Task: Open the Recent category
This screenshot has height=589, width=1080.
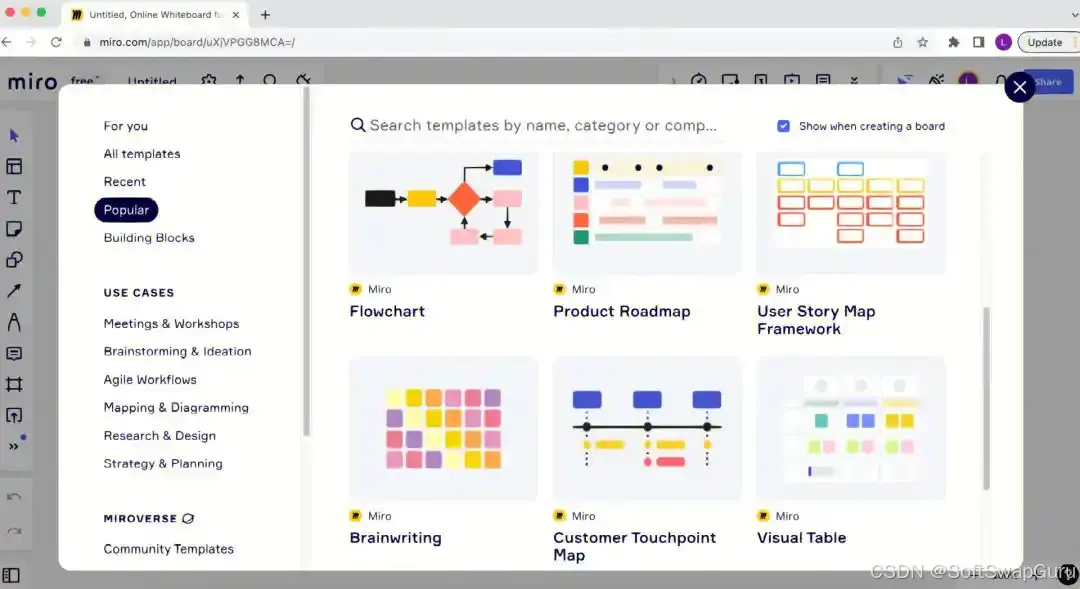Action: [x=125, y=182]
